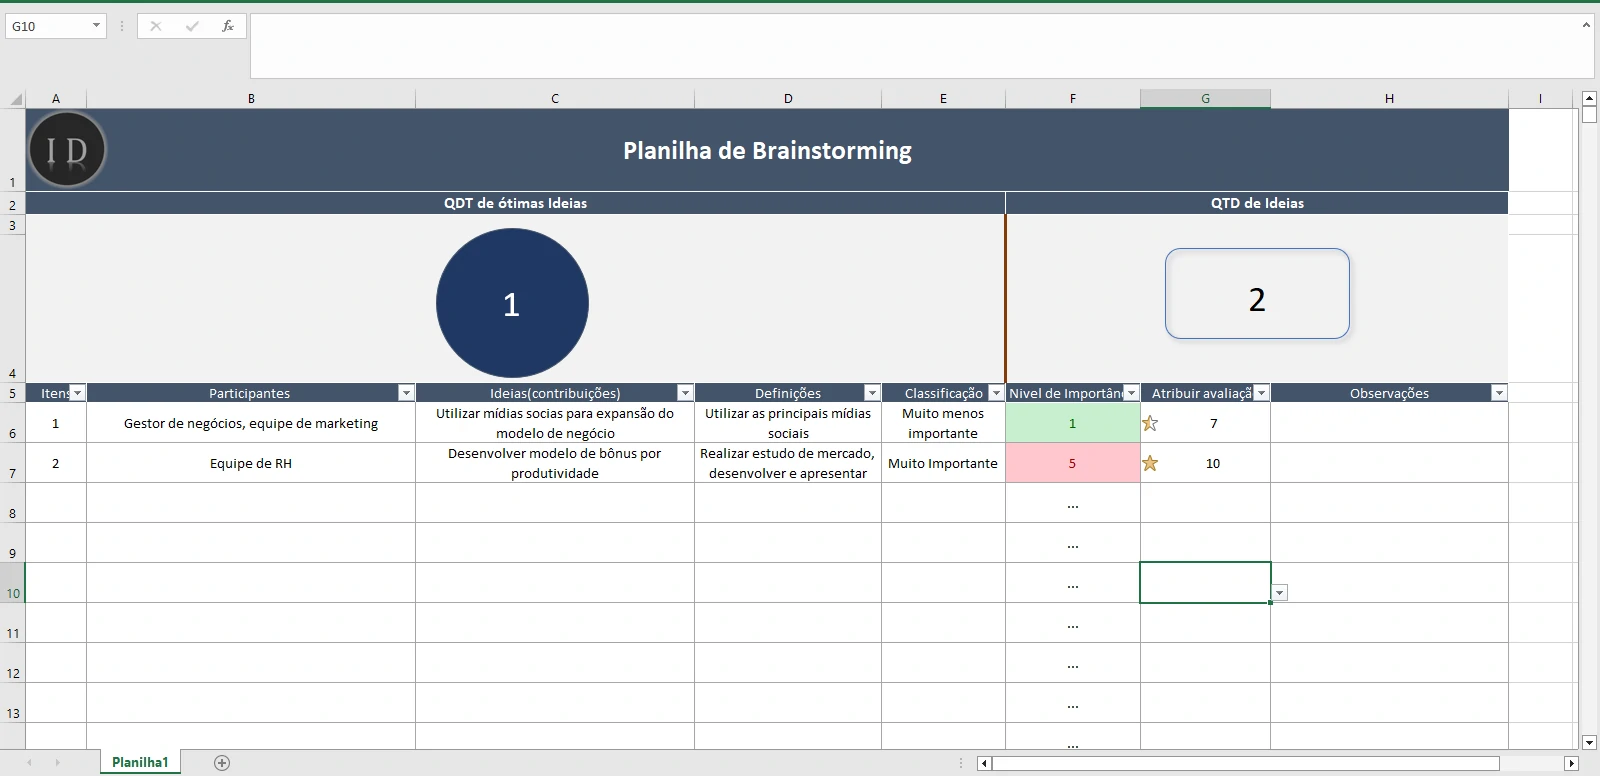Open the Observações column filter dropdown
The width and height of the screenshot is (1600, 776).
coord(1498,393)
